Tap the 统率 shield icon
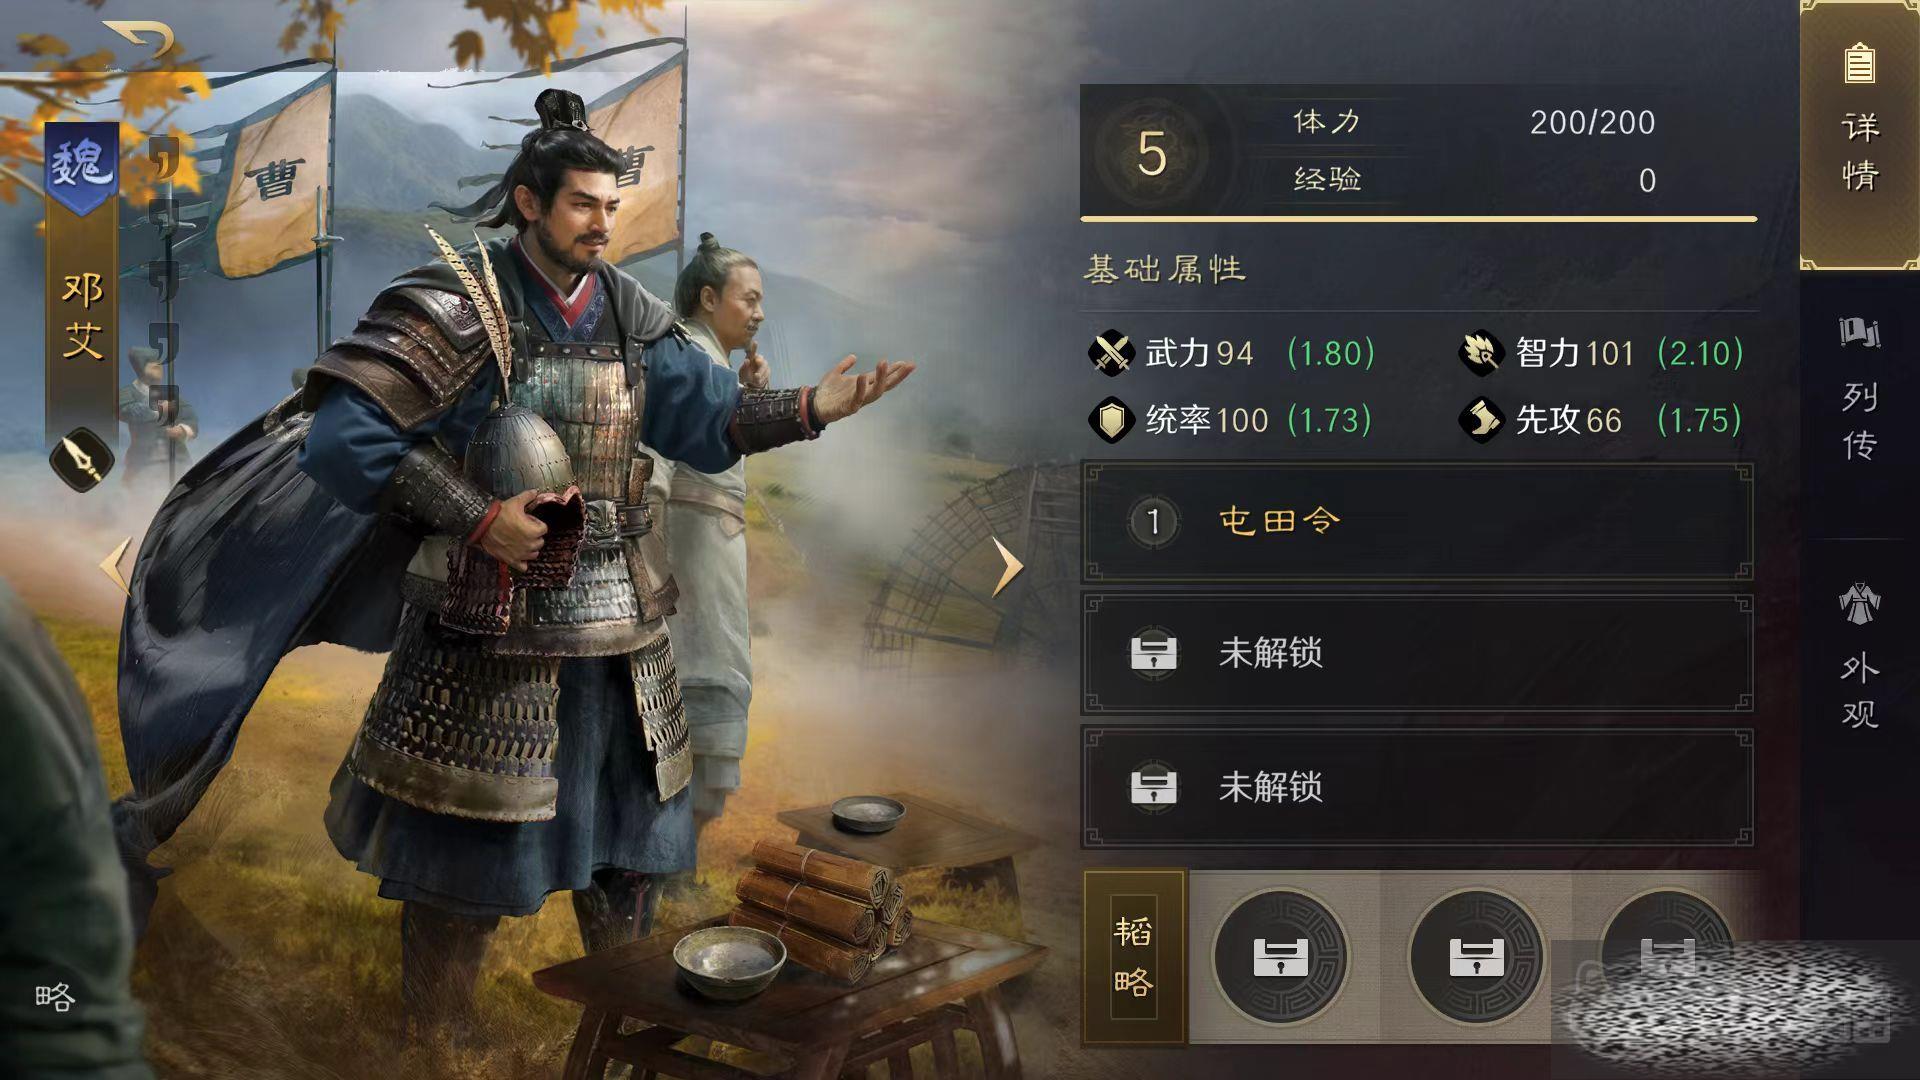This screenshot has width=1920, height=1080. click(1111, 420)
